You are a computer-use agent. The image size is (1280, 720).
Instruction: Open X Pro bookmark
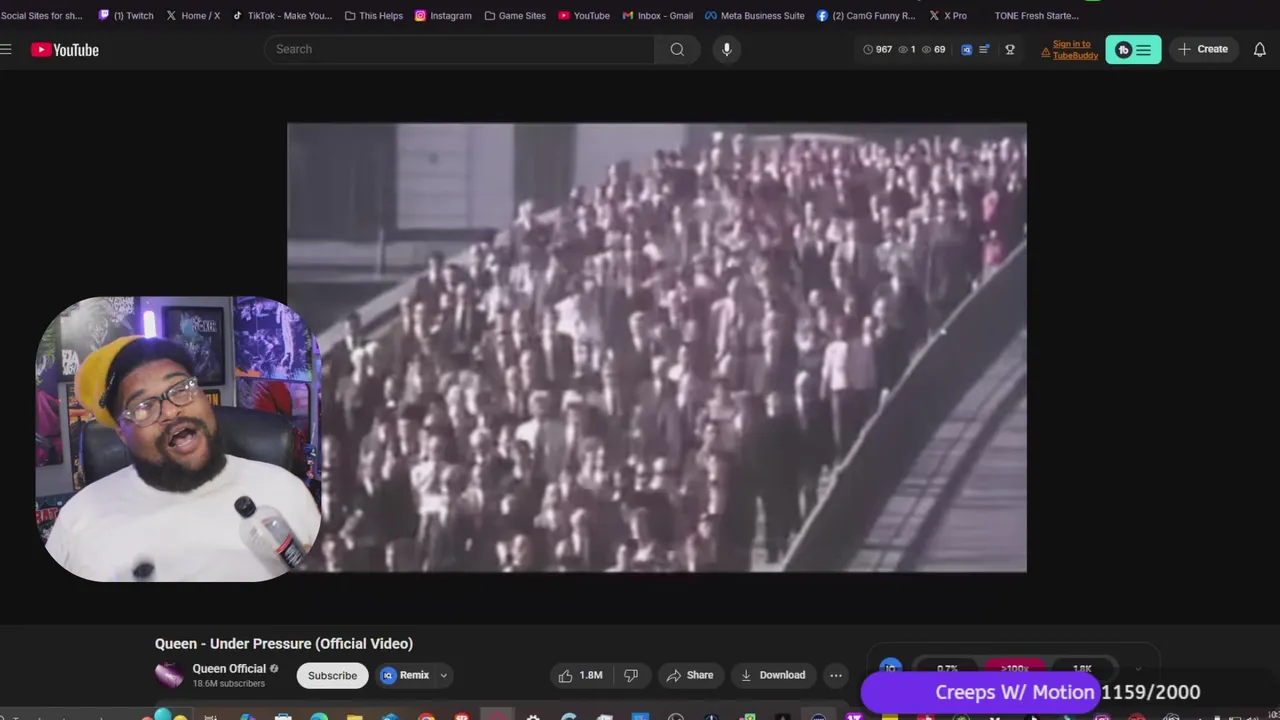point(948,15)
